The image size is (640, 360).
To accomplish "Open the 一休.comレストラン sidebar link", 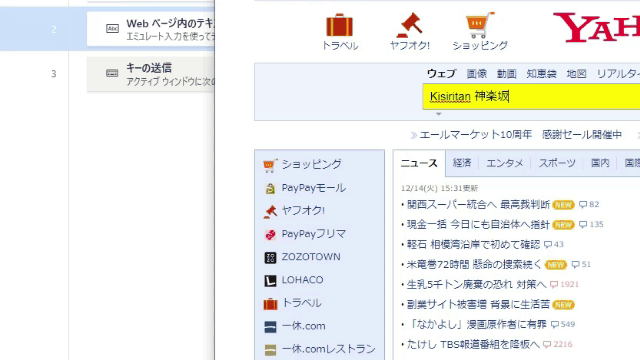I will [x=329, y=349].
